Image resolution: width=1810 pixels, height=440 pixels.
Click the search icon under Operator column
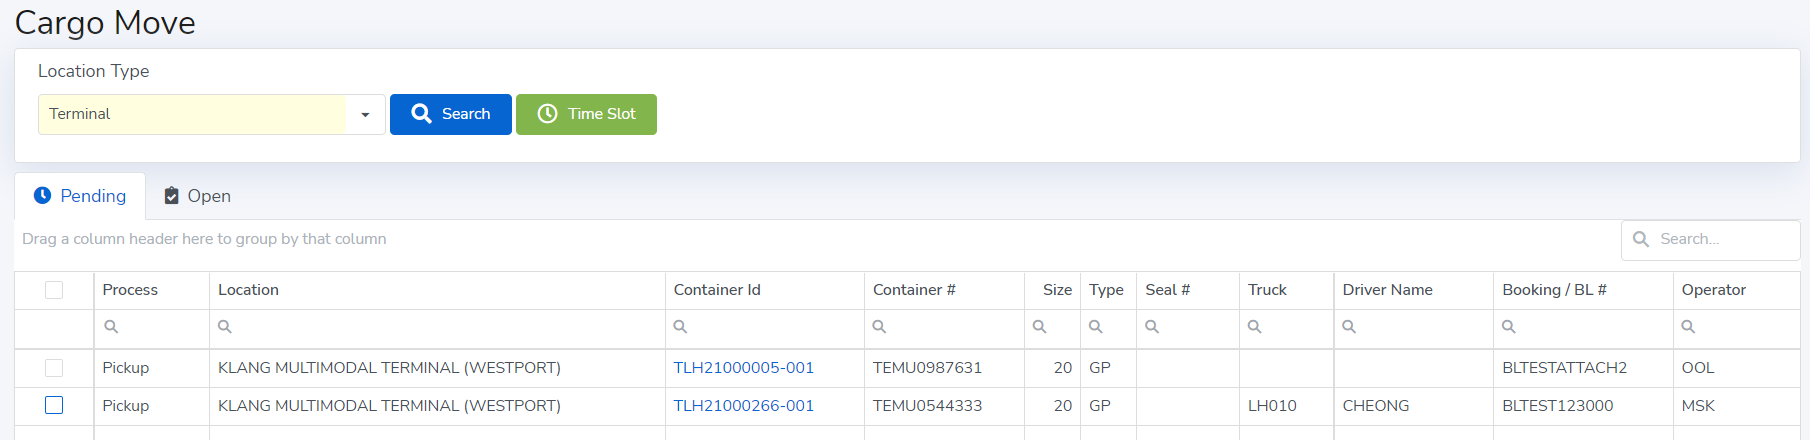[1688, 327]
